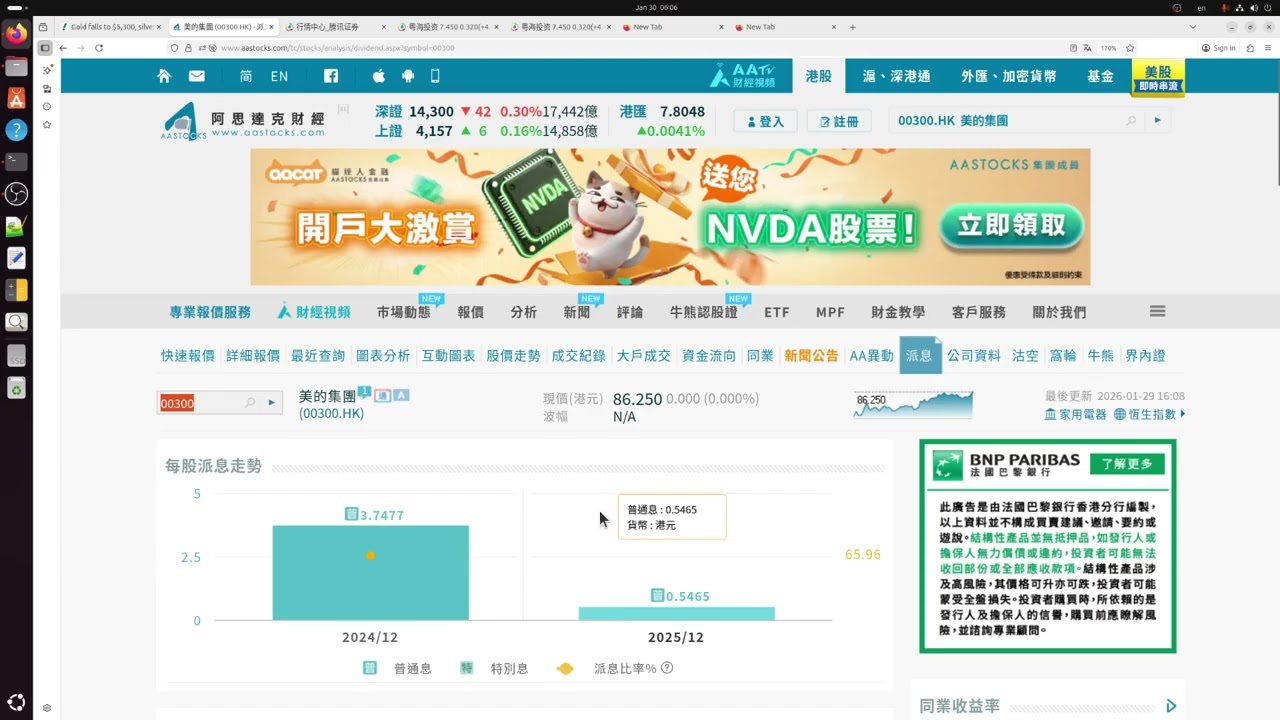Open the Terminal icon in Ubuntu dock
This screenshot has width=1280, height=720.
click(16, 161)
